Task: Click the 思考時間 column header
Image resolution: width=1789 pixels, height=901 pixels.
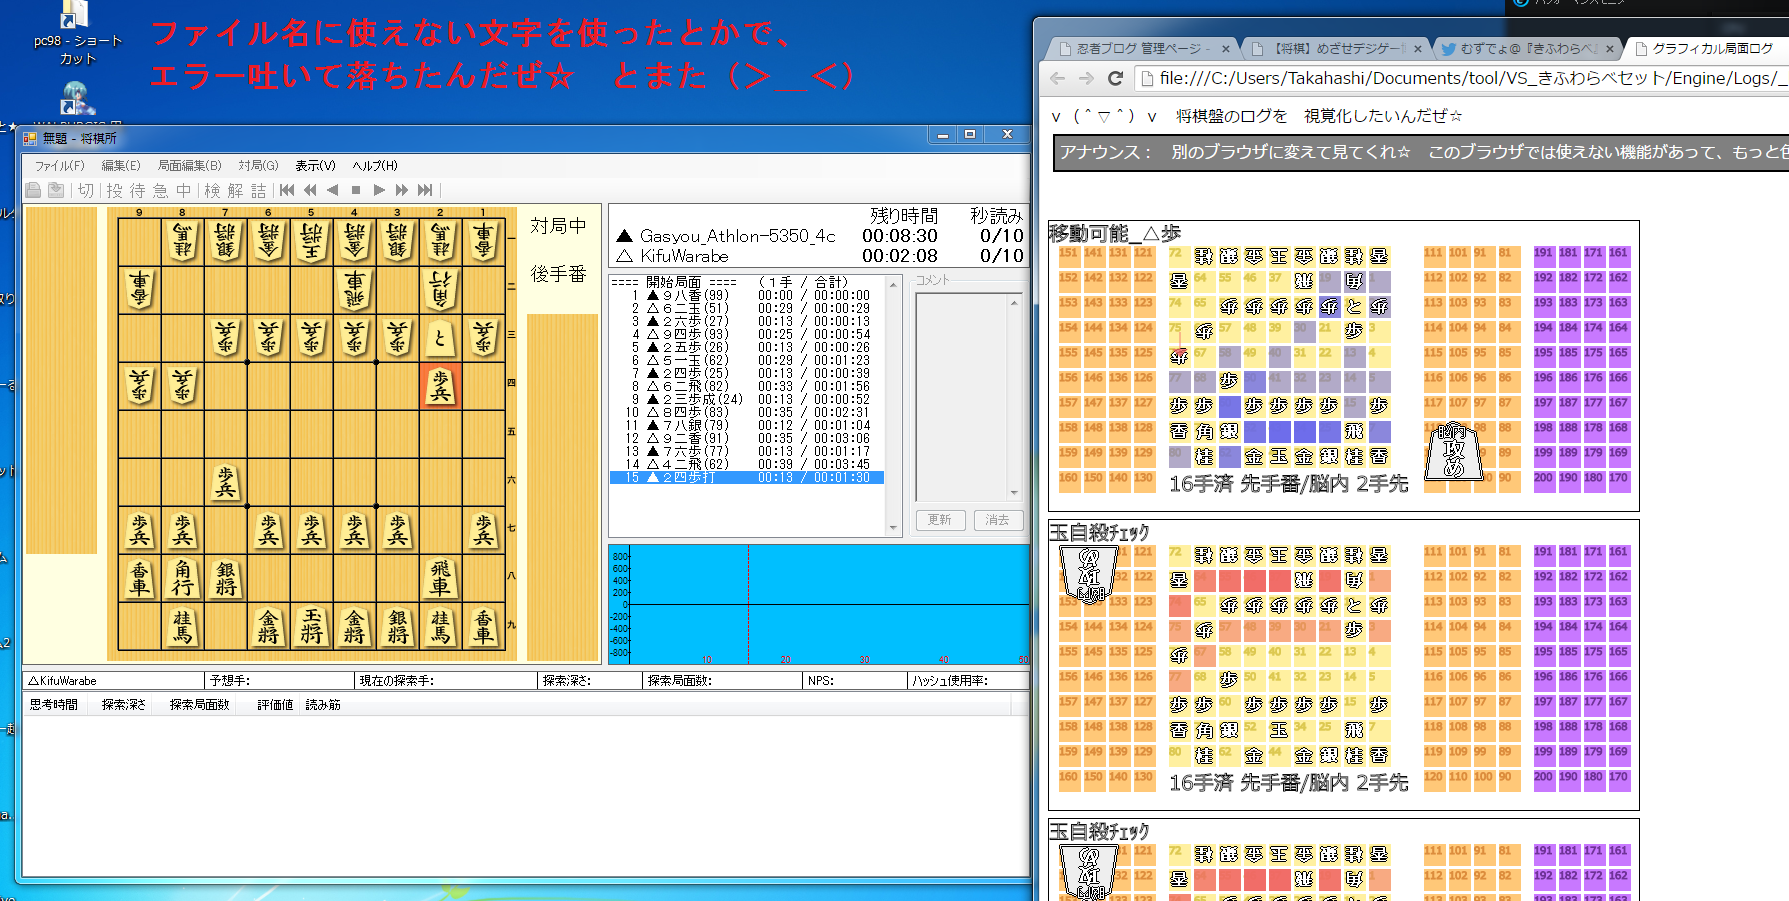Action: point(54,705)
